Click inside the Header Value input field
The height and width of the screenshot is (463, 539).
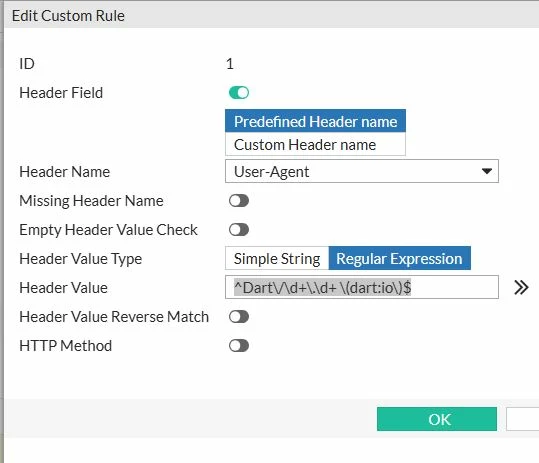point(362,287)
